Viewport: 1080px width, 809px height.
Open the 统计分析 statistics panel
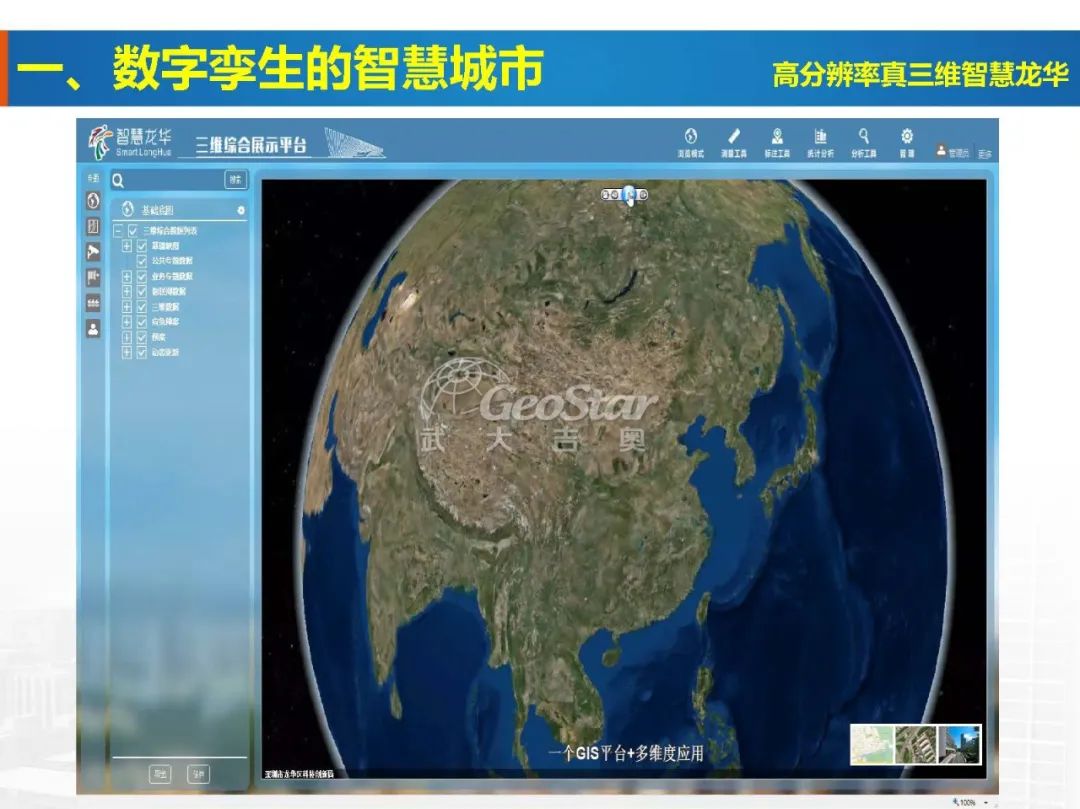821,140
